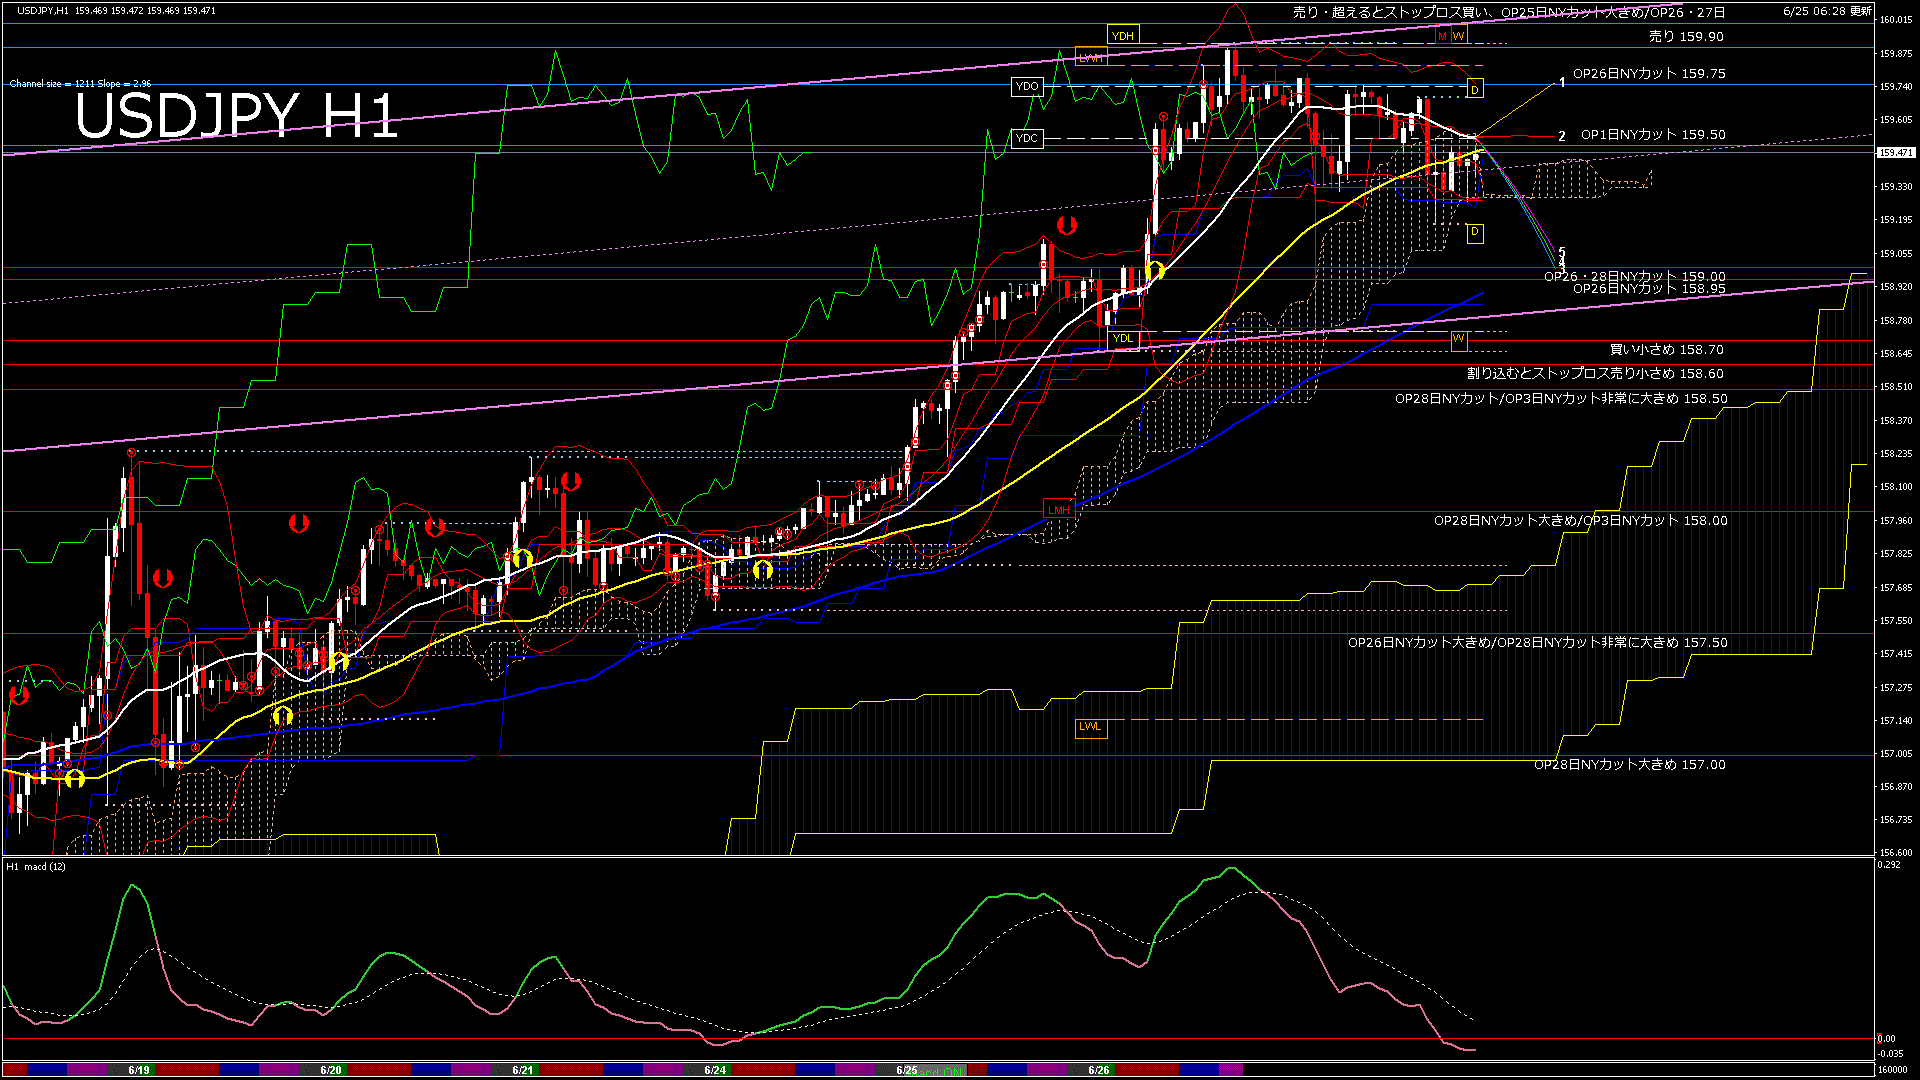The image size is (1920, 1080).
Task: Click the option label ending in 157.50
Action: 1537,643
